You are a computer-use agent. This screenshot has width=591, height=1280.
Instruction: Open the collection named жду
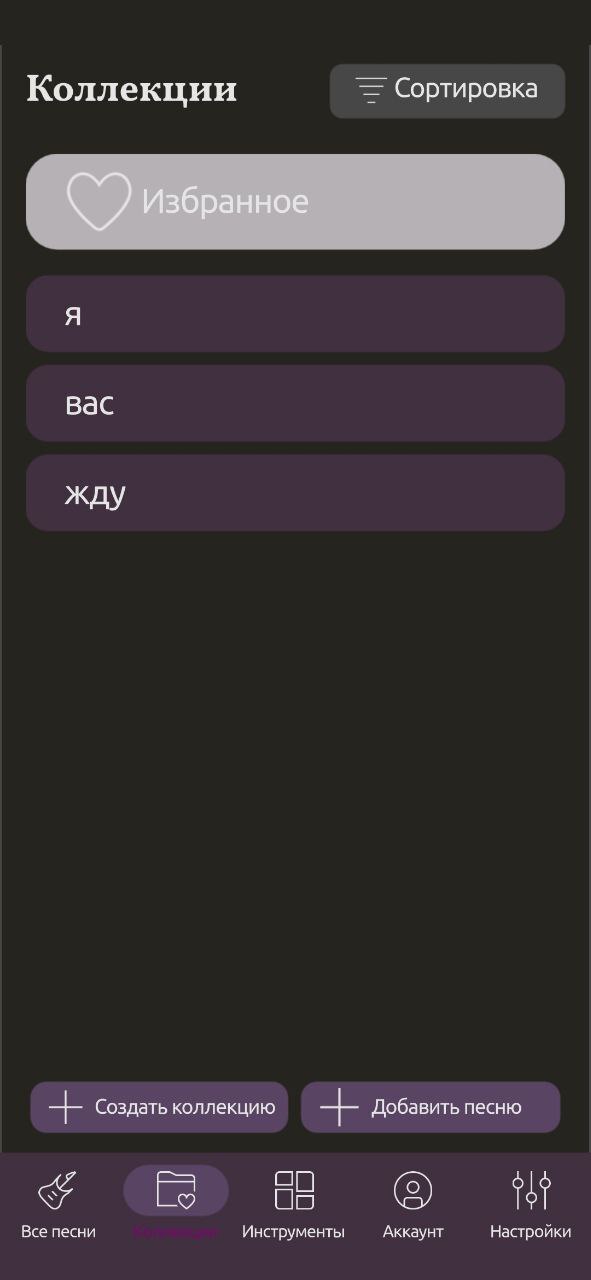(295, 493)
